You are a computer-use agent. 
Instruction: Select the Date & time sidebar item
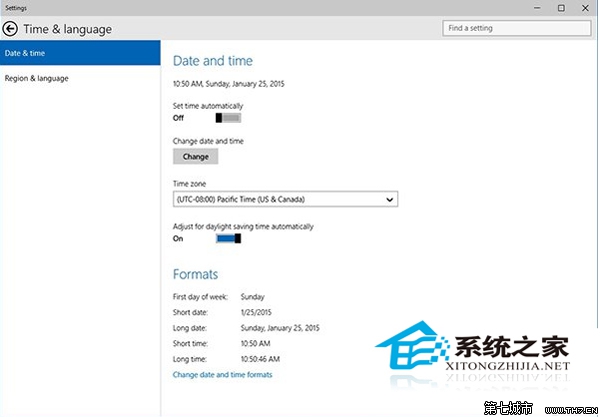point(80,52)
